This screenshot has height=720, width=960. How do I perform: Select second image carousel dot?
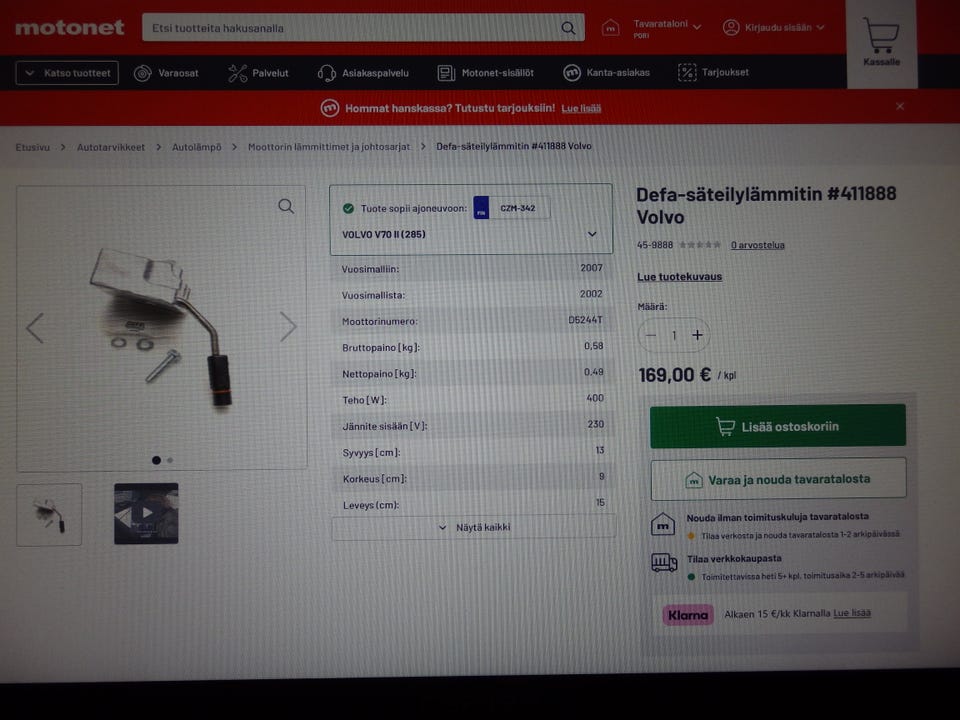[x=170, y=460]
